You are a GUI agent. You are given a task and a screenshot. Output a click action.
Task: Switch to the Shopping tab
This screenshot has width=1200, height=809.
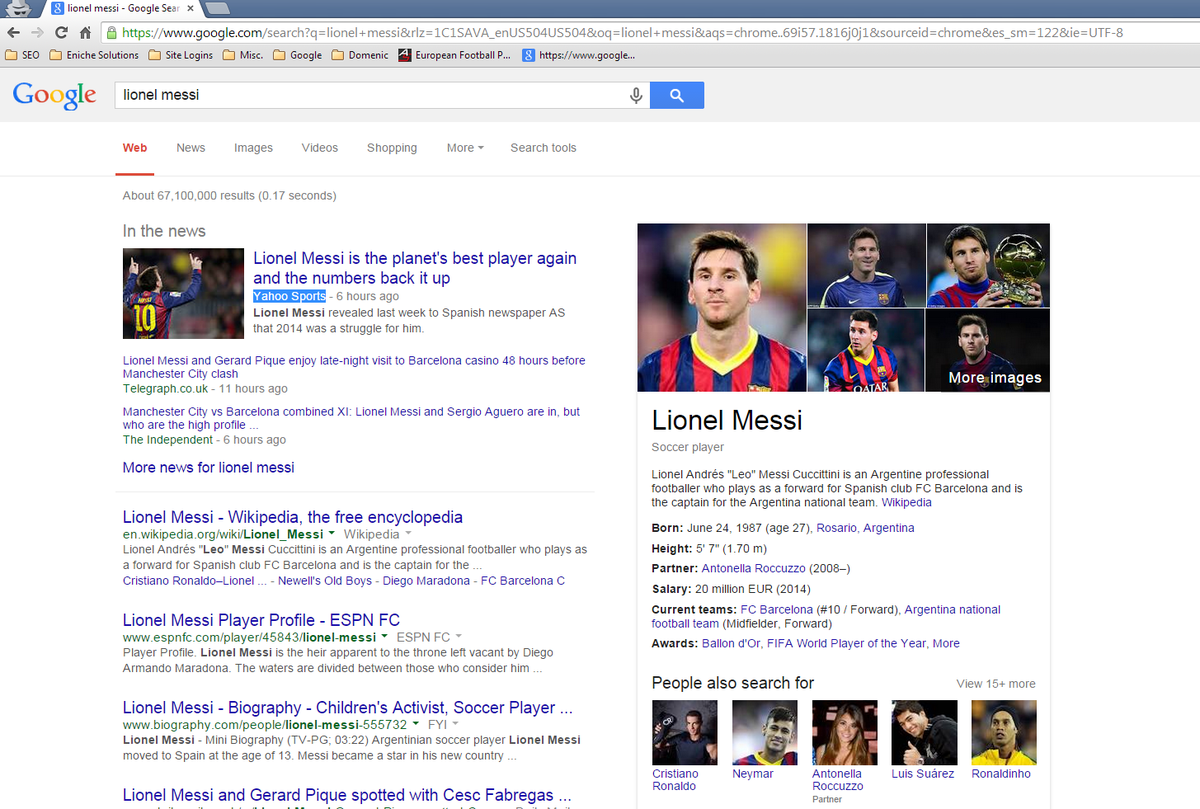tap(392, 147)
